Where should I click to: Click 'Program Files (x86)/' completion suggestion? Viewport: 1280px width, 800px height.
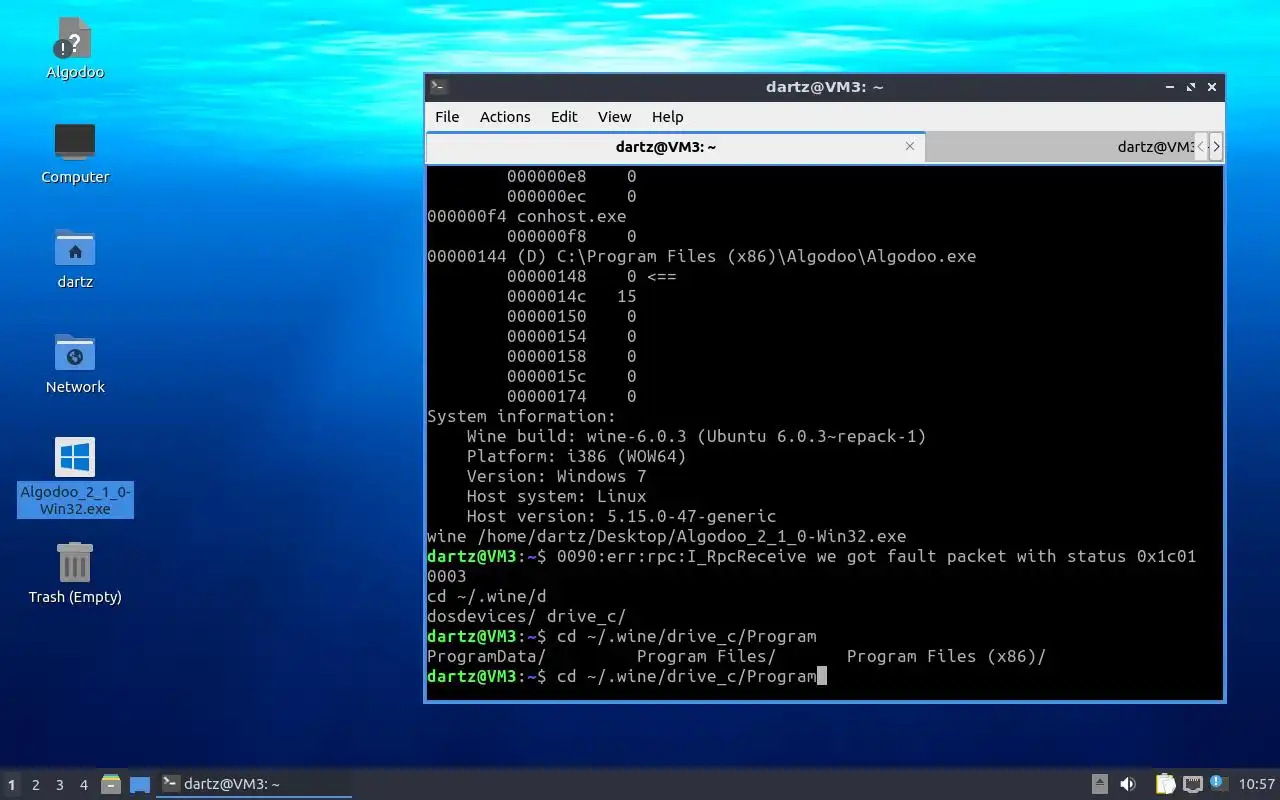point(946,656)
